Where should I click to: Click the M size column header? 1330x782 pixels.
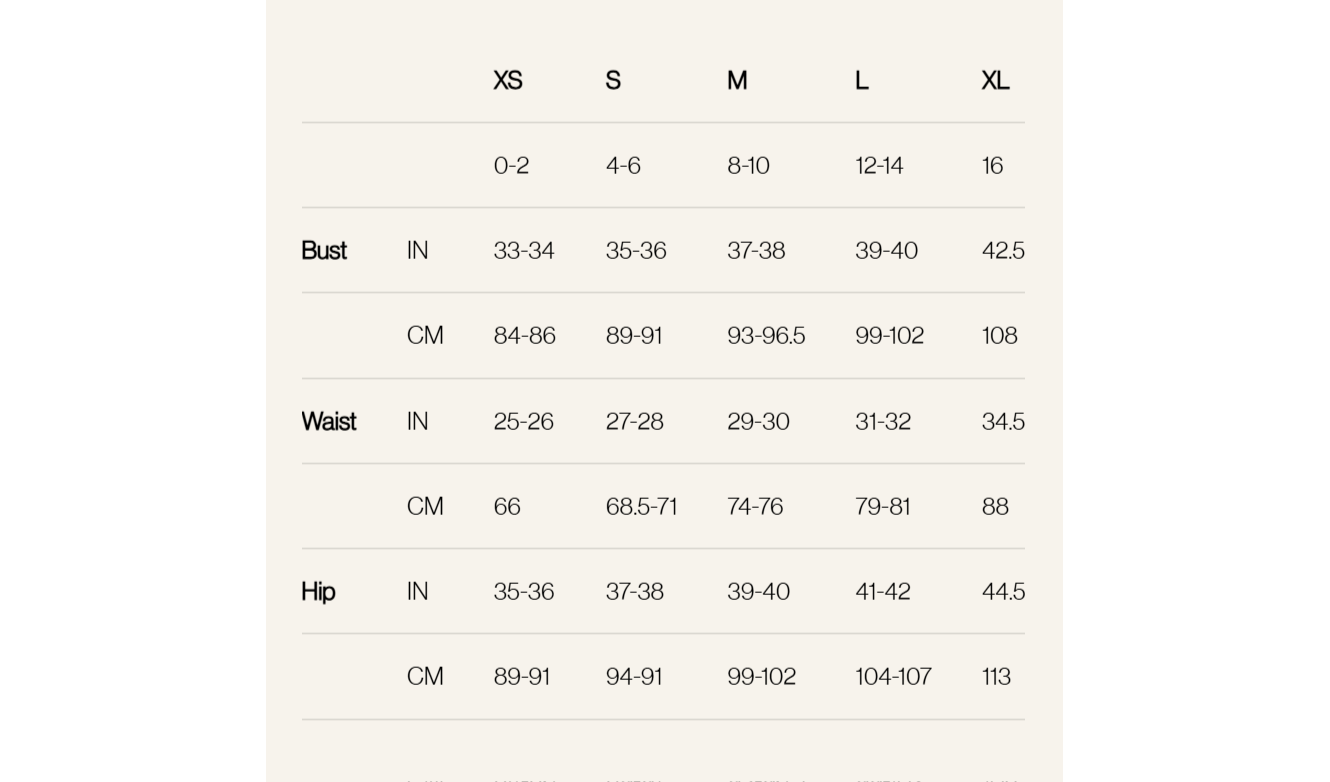[x=737, y=81]
